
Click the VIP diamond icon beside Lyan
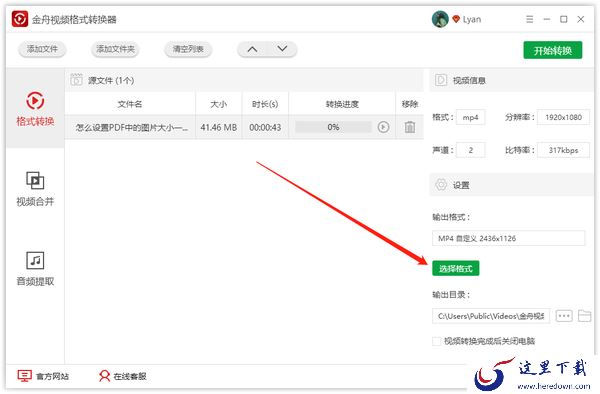coord(455,19)
